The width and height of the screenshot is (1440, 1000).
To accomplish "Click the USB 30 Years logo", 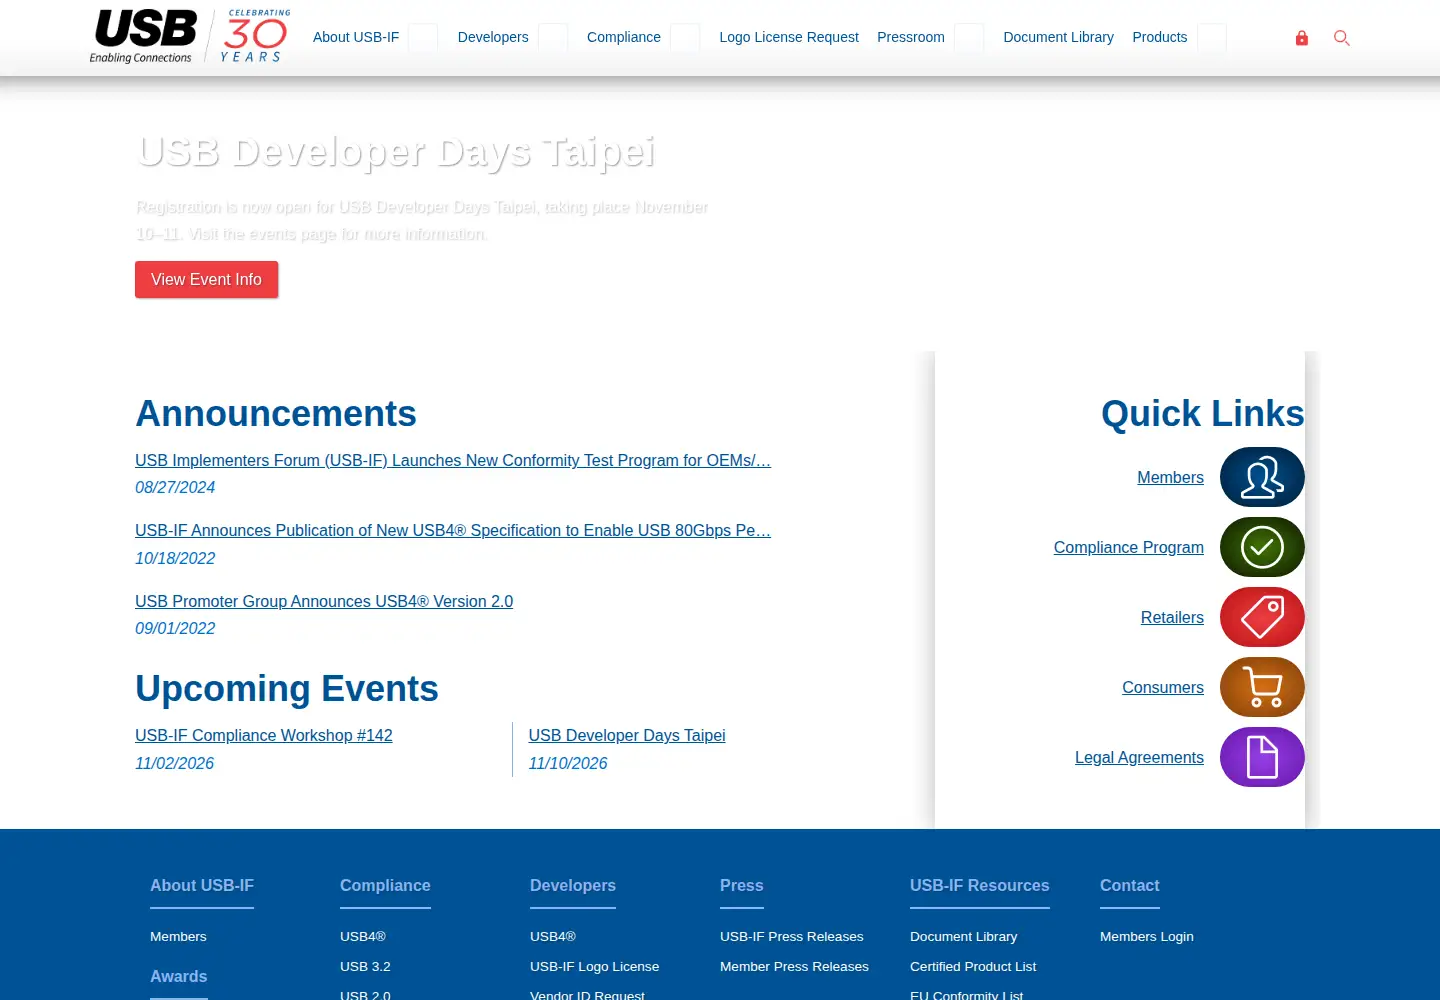I will [190, 37].
